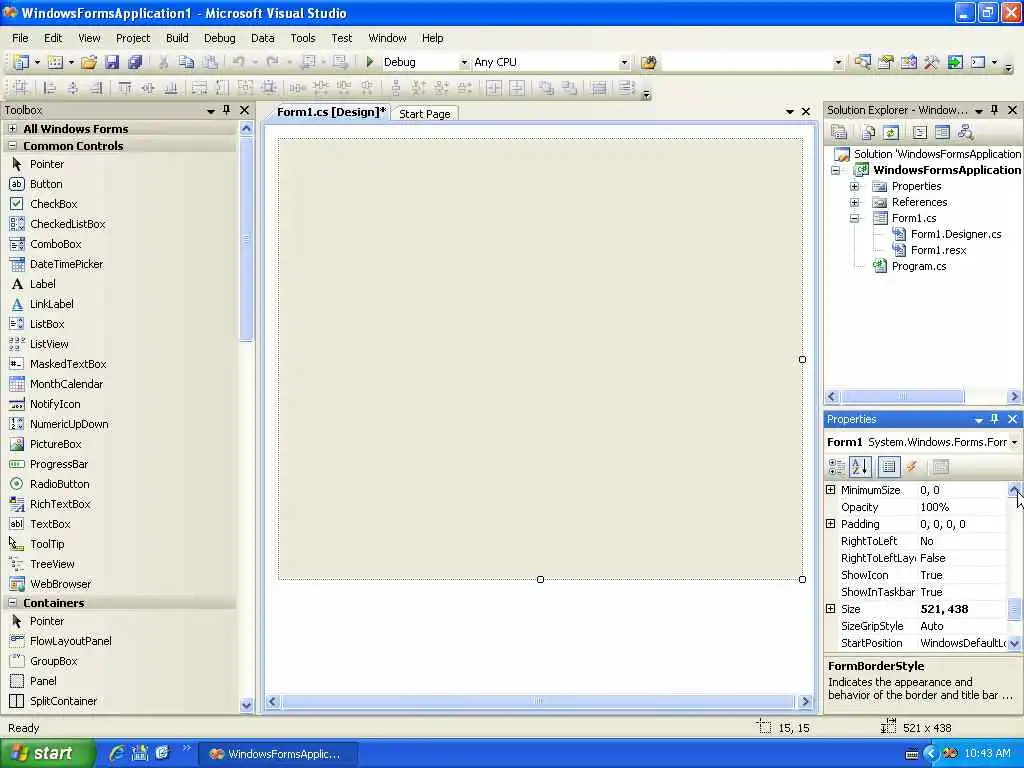The height and width of the screenshot is (768, 1024).
Task: Click the New Project toolbar icon
Action: (22, 62)
